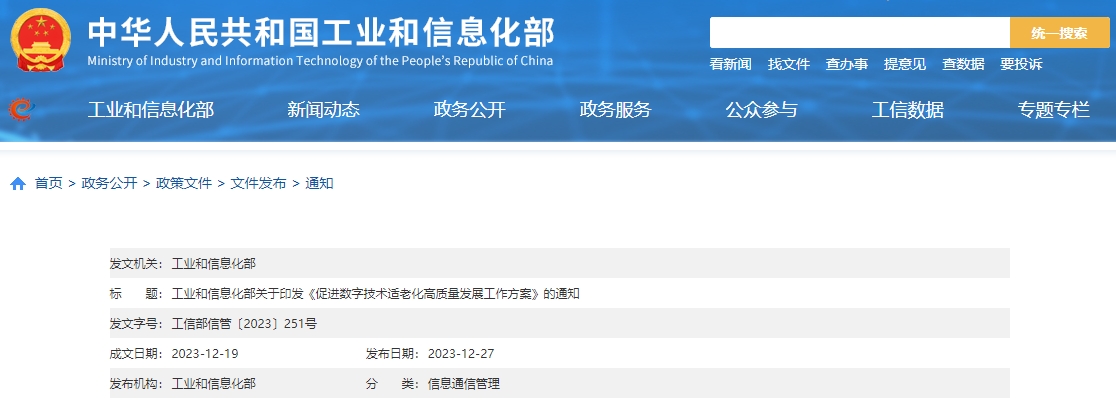The height and width of the screenshot is (419, 1116).
Task: Open the 找文件 quick link
Action: (x=788, y=64)
